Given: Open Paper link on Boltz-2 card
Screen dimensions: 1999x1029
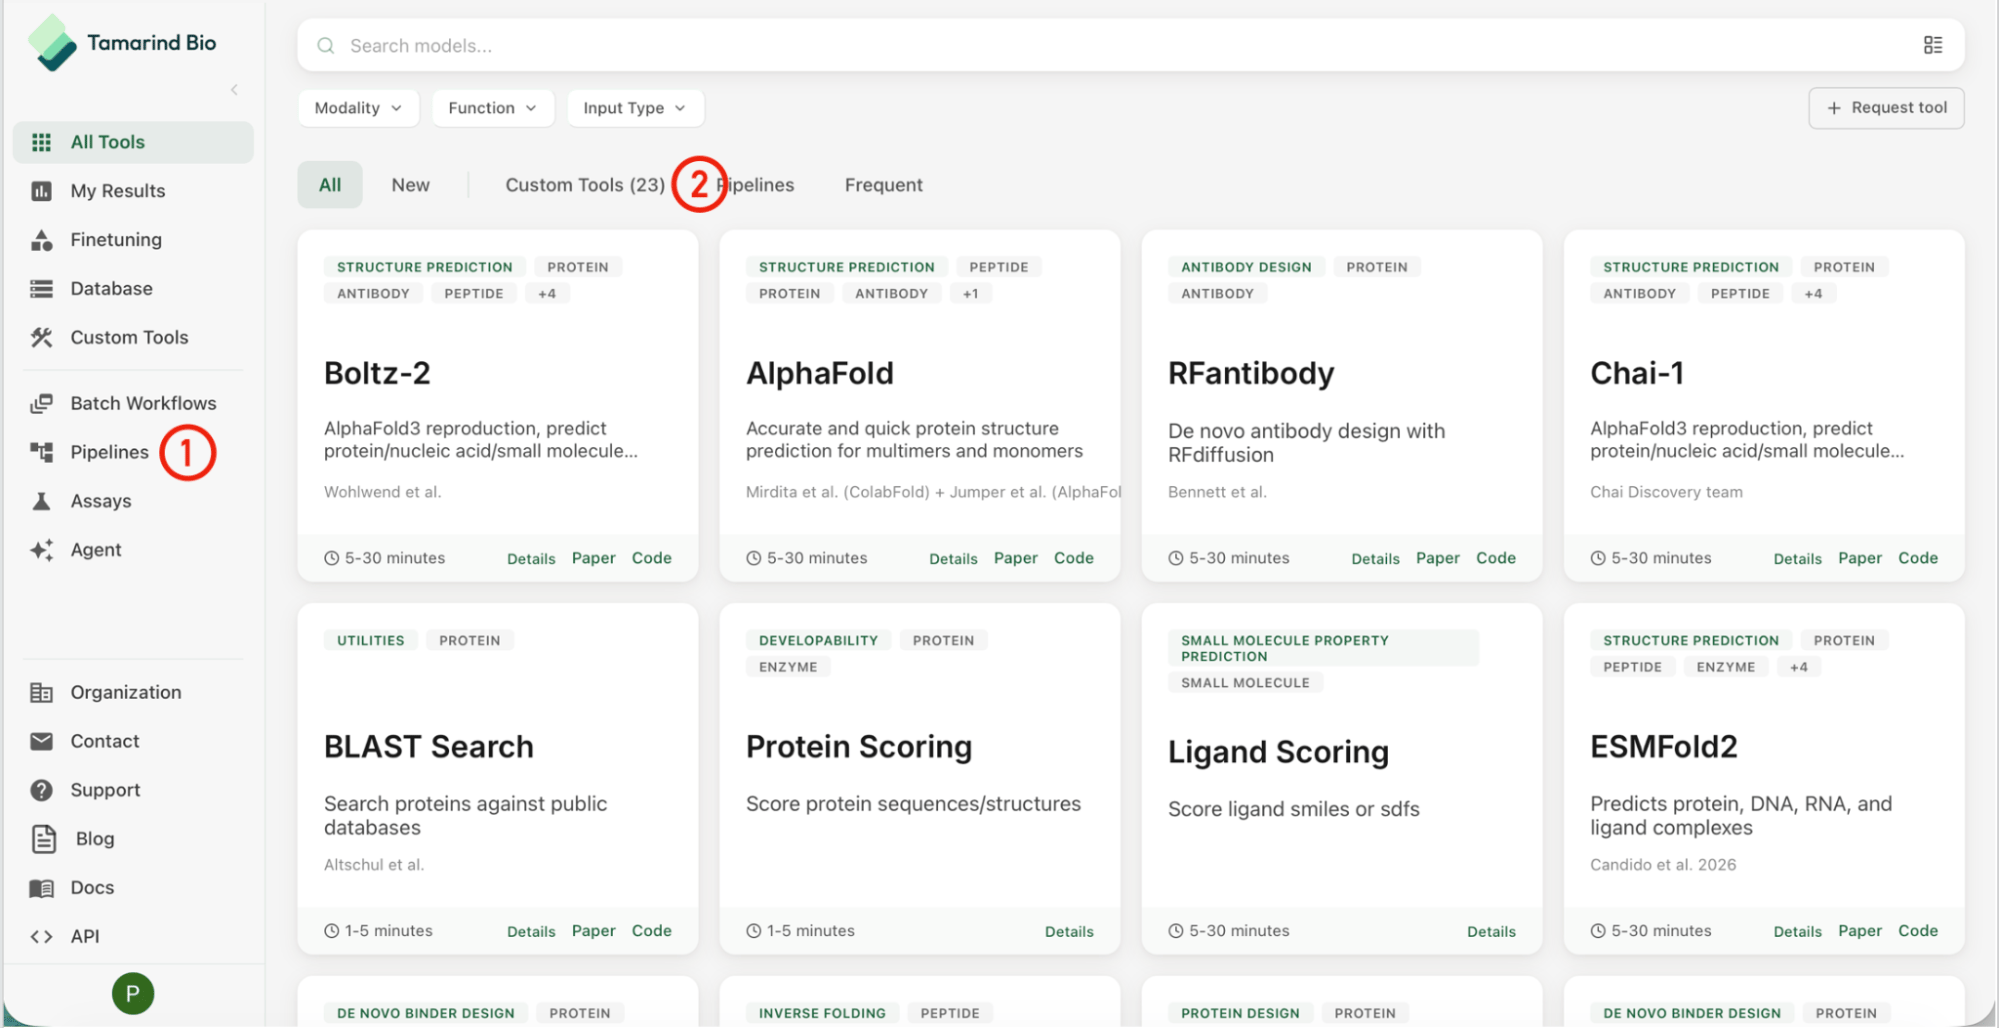Looking at the screenshot, I should coord(594,559).
